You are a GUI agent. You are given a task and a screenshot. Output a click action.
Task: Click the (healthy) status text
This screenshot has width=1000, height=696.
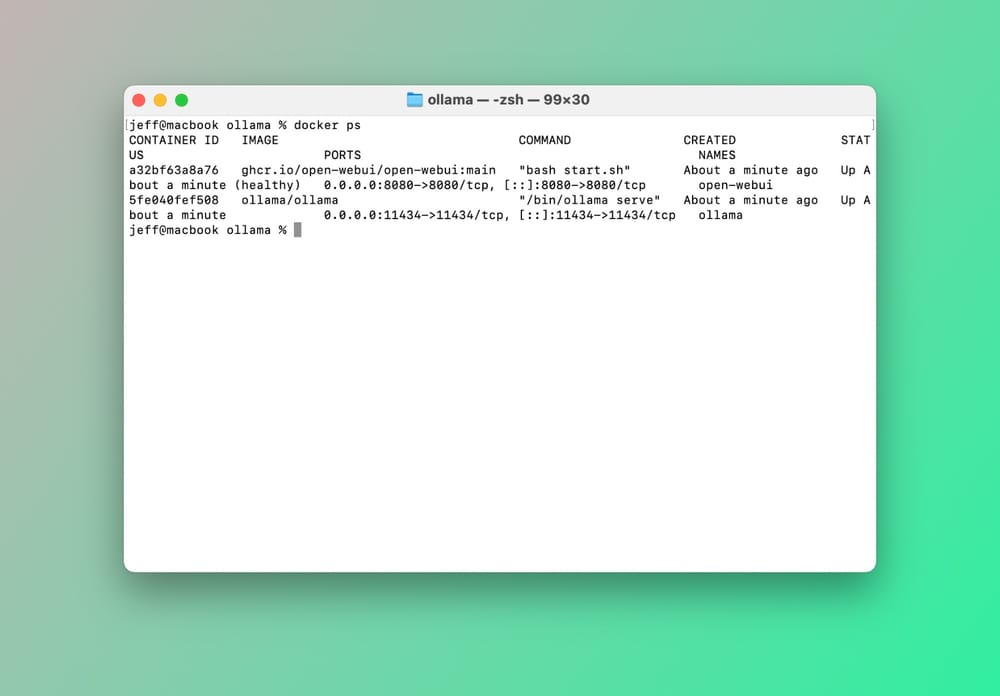point(267,185)
